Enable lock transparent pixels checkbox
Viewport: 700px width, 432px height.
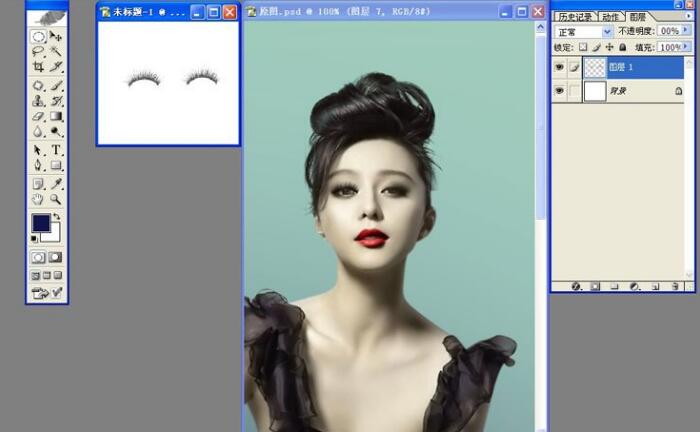coord(584,47)
